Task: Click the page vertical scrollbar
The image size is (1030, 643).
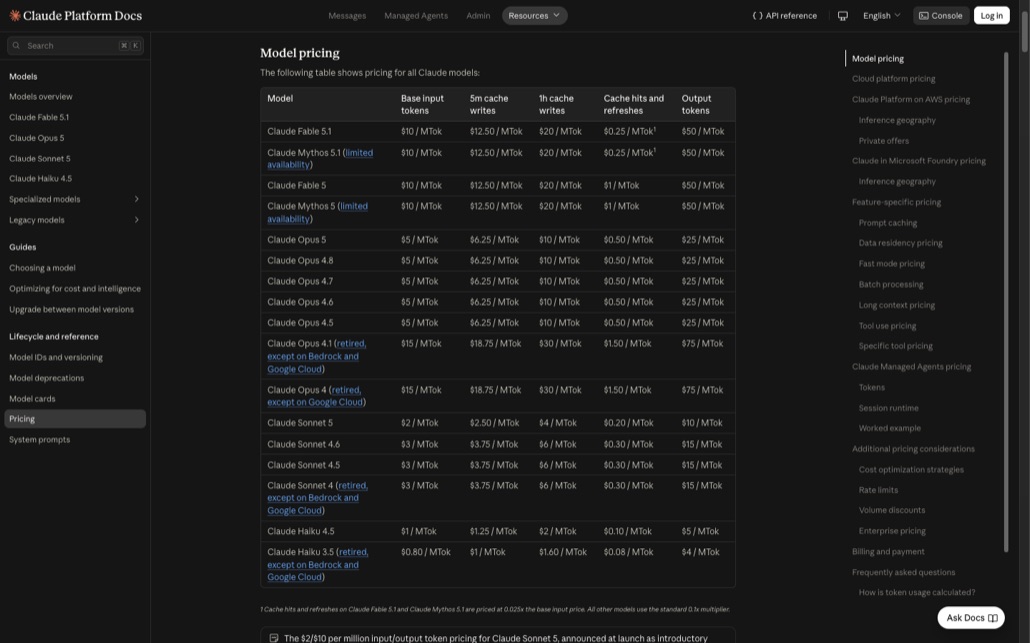Action: coord(1025,26)
